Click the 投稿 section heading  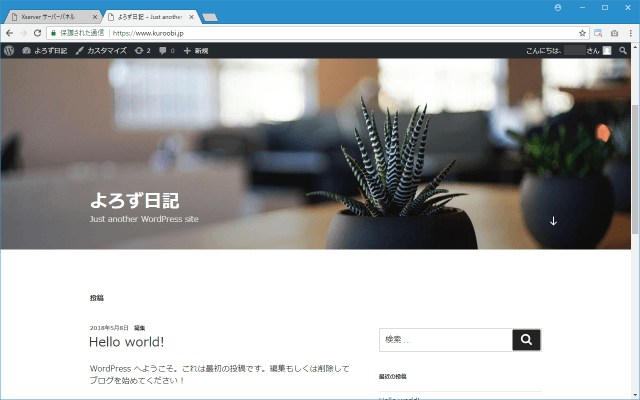point(97,298)
